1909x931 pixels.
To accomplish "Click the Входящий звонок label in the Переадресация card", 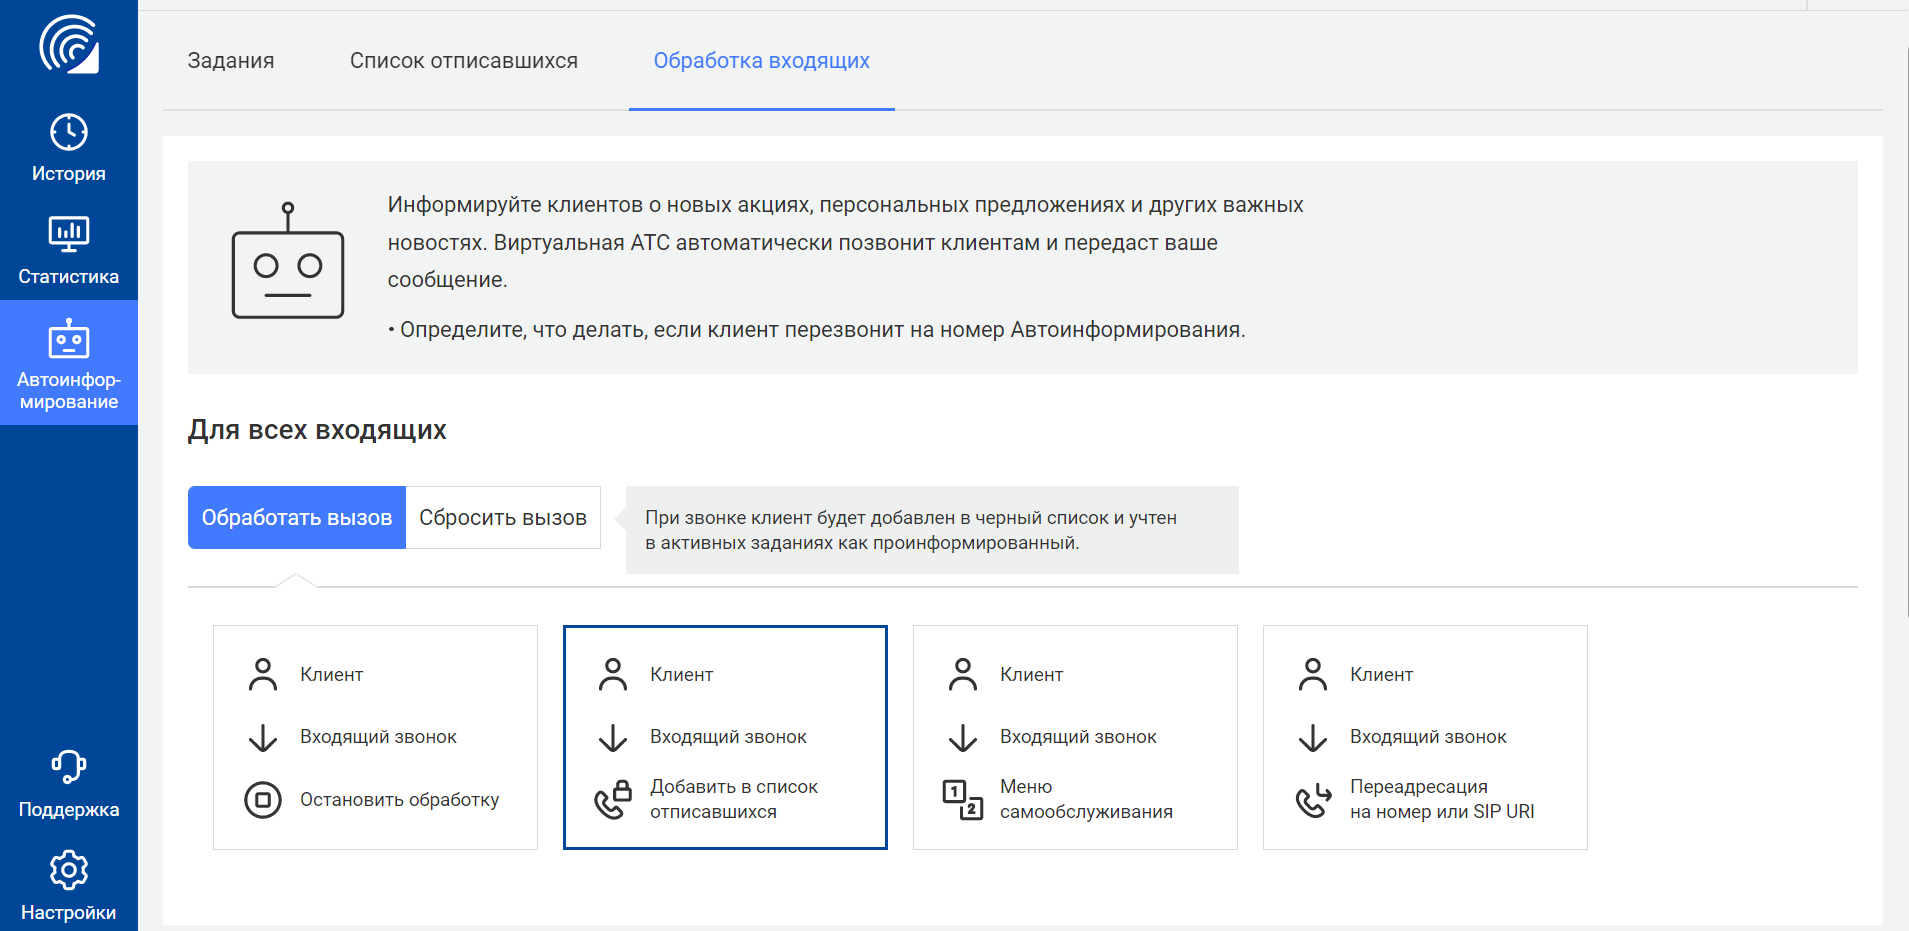I will (1428, 737).
